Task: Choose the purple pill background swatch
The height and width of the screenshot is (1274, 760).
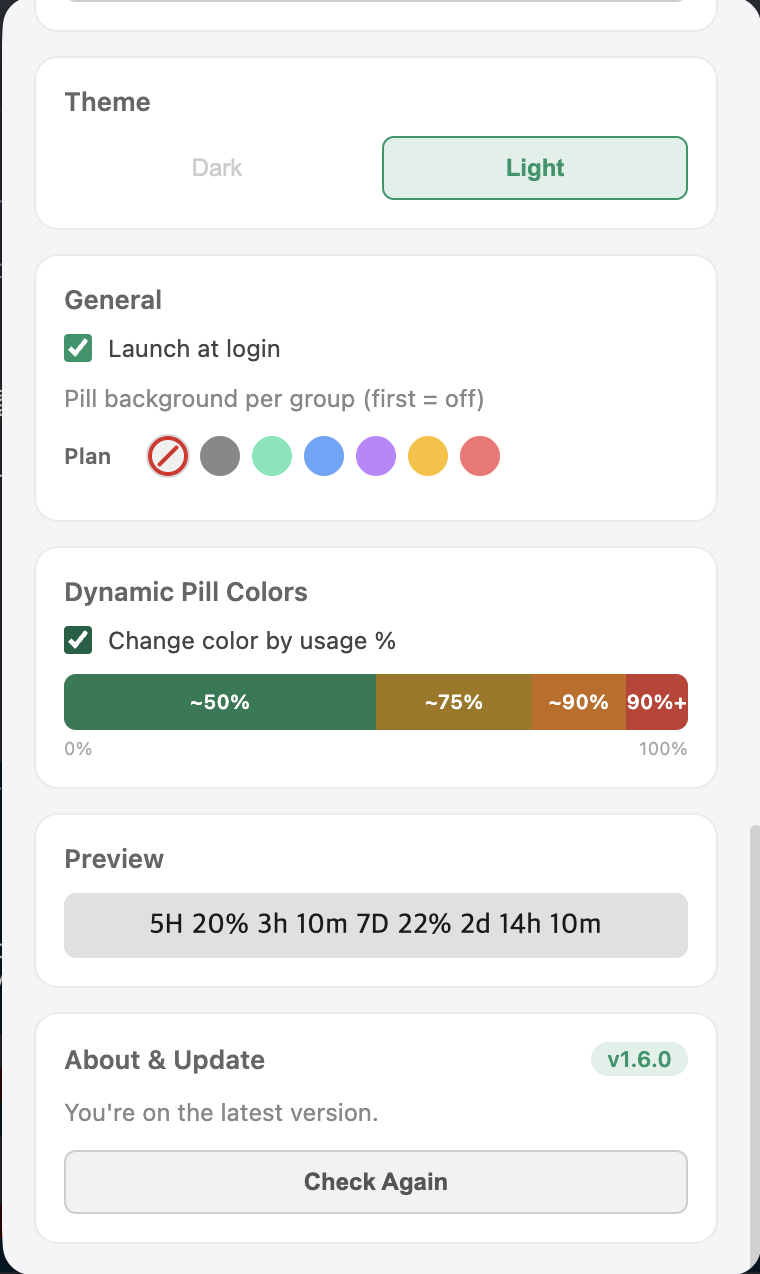Action: 376,457
